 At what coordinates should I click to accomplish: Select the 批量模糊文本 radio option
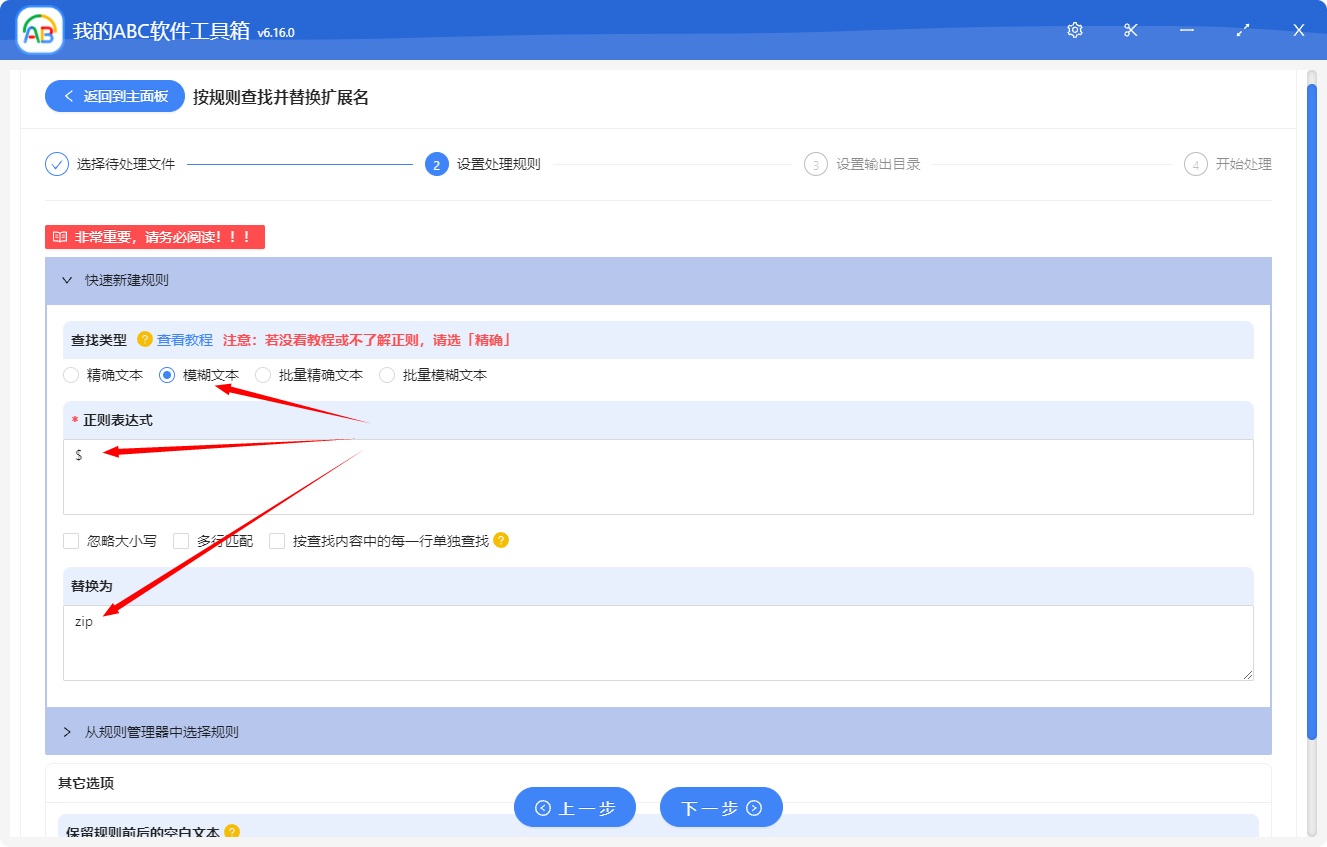click(x=387, y=375)
